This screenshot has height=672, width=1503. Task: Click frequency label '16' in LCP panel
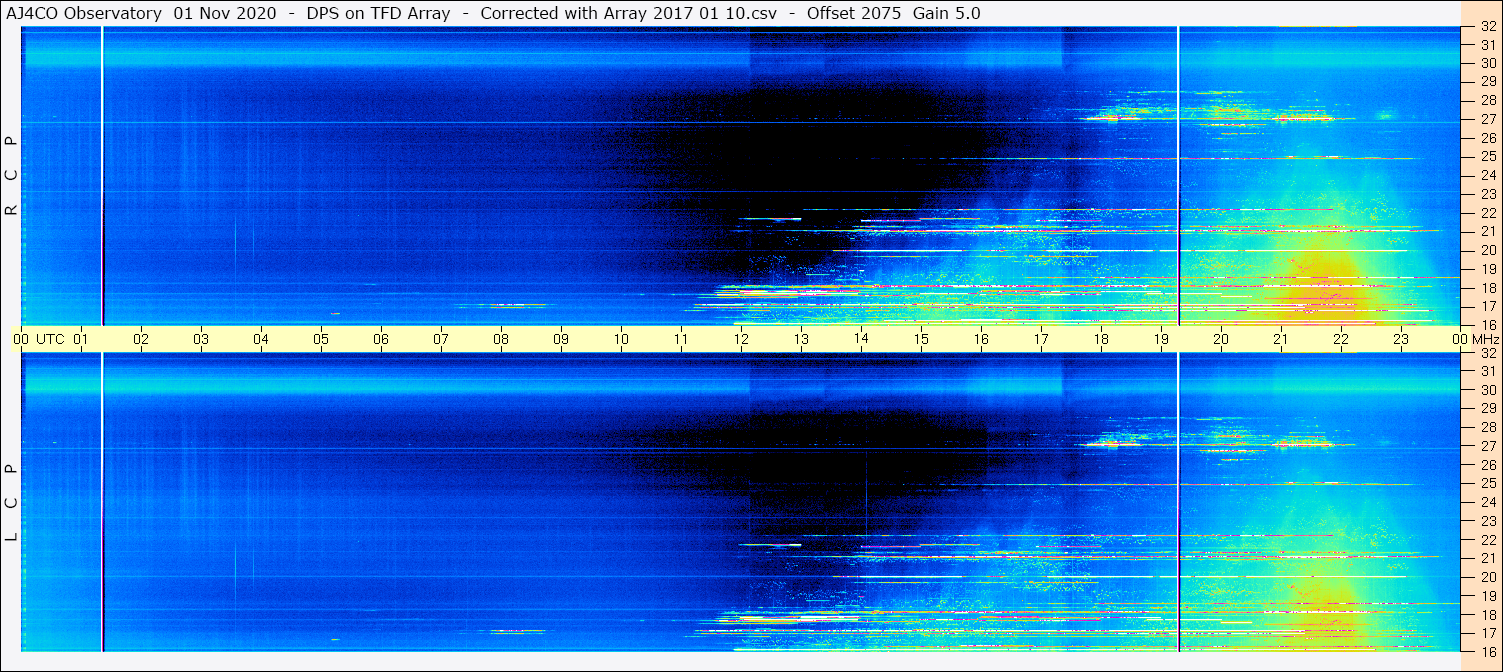click(x=1487, y=651)
